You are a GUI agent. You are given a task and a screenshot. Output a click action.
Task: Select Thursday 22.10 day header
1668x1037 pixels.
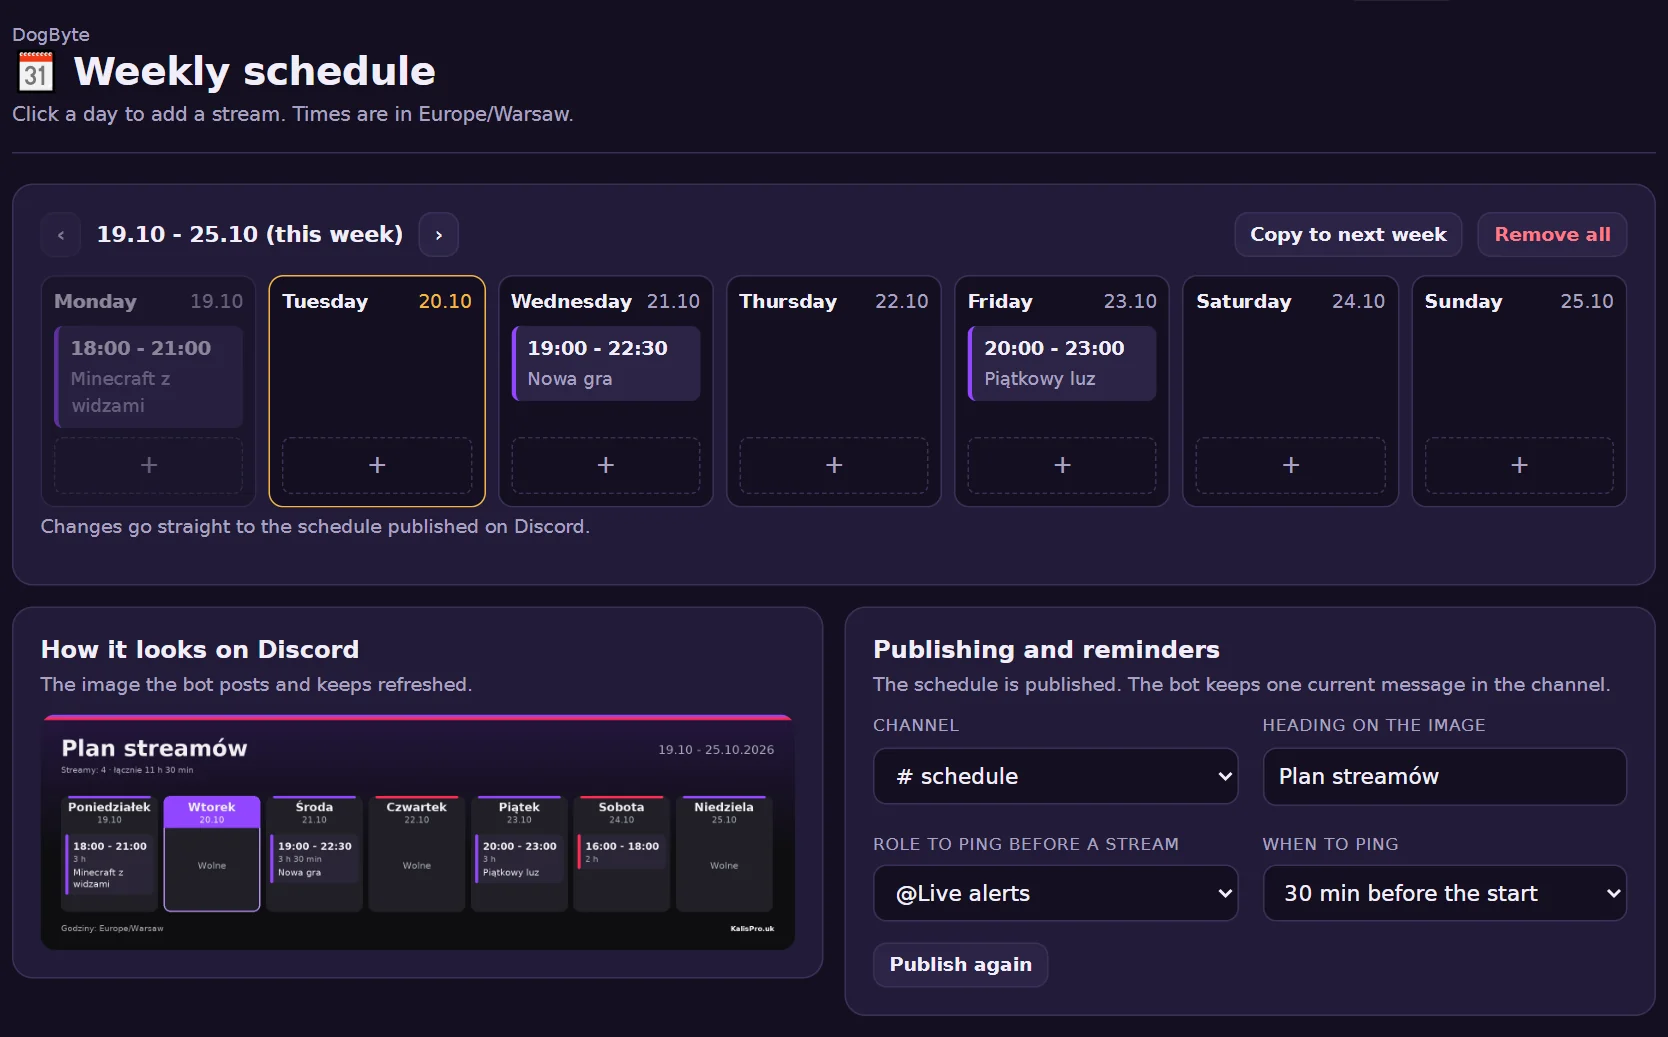coord(834,301)
